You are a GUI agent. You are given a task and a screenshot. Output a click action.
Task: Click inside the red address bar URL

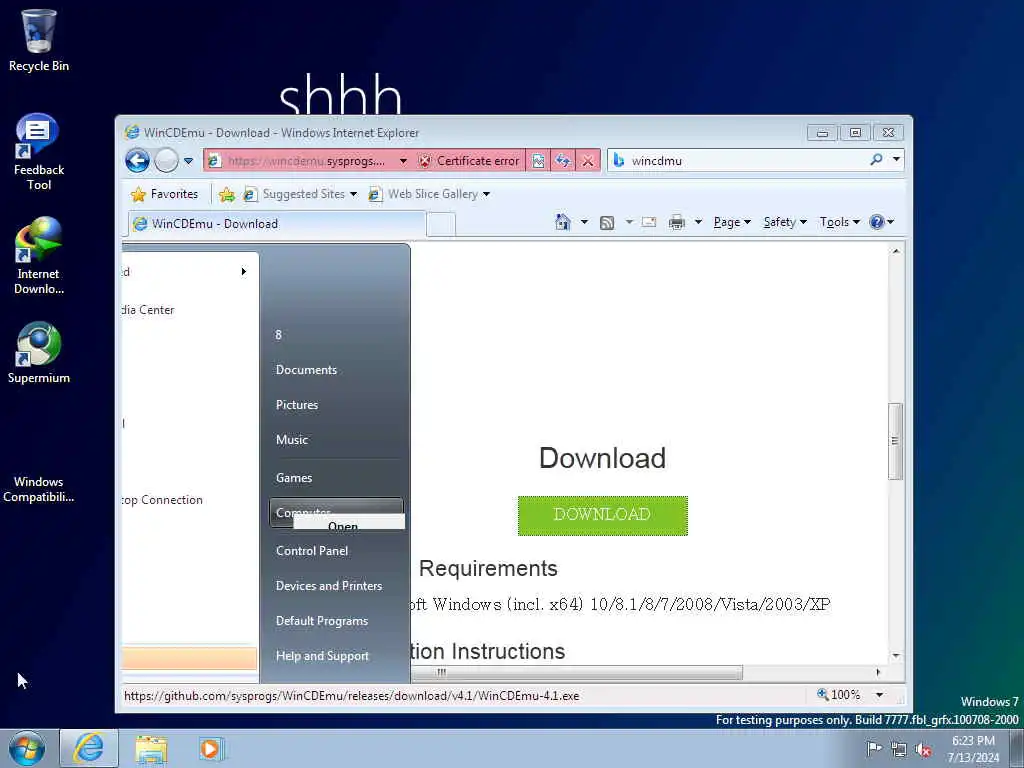pyautogui.click(x=306, y=161)
